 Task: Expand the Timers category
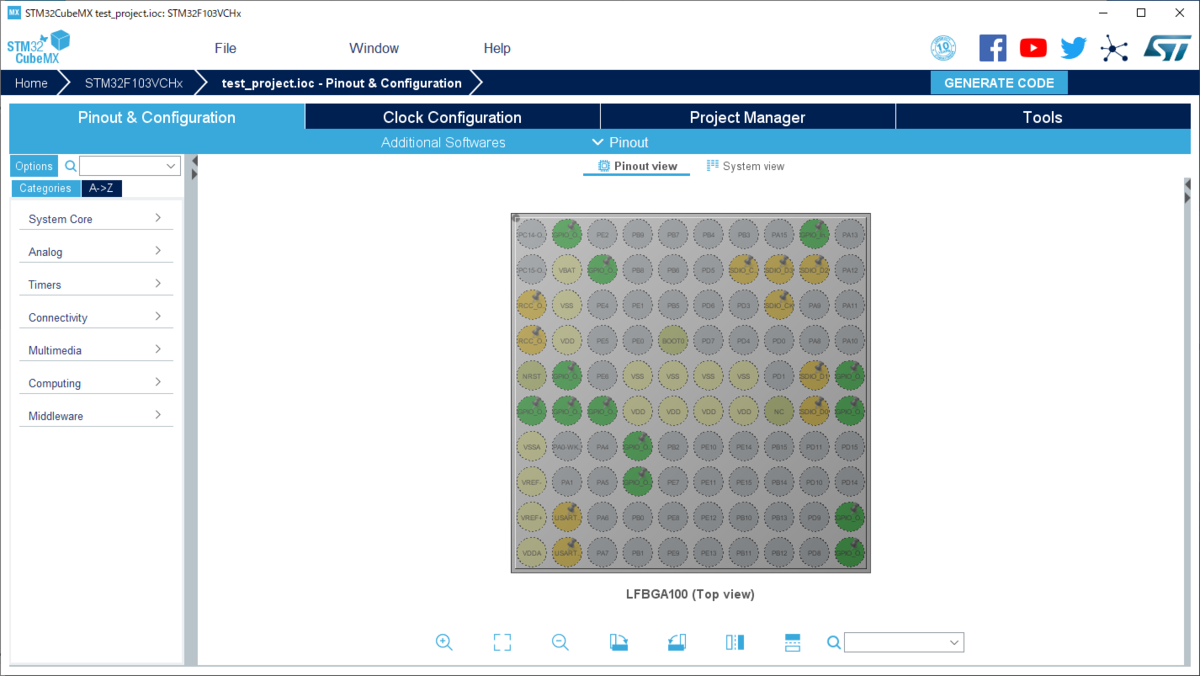pos(95,285)
